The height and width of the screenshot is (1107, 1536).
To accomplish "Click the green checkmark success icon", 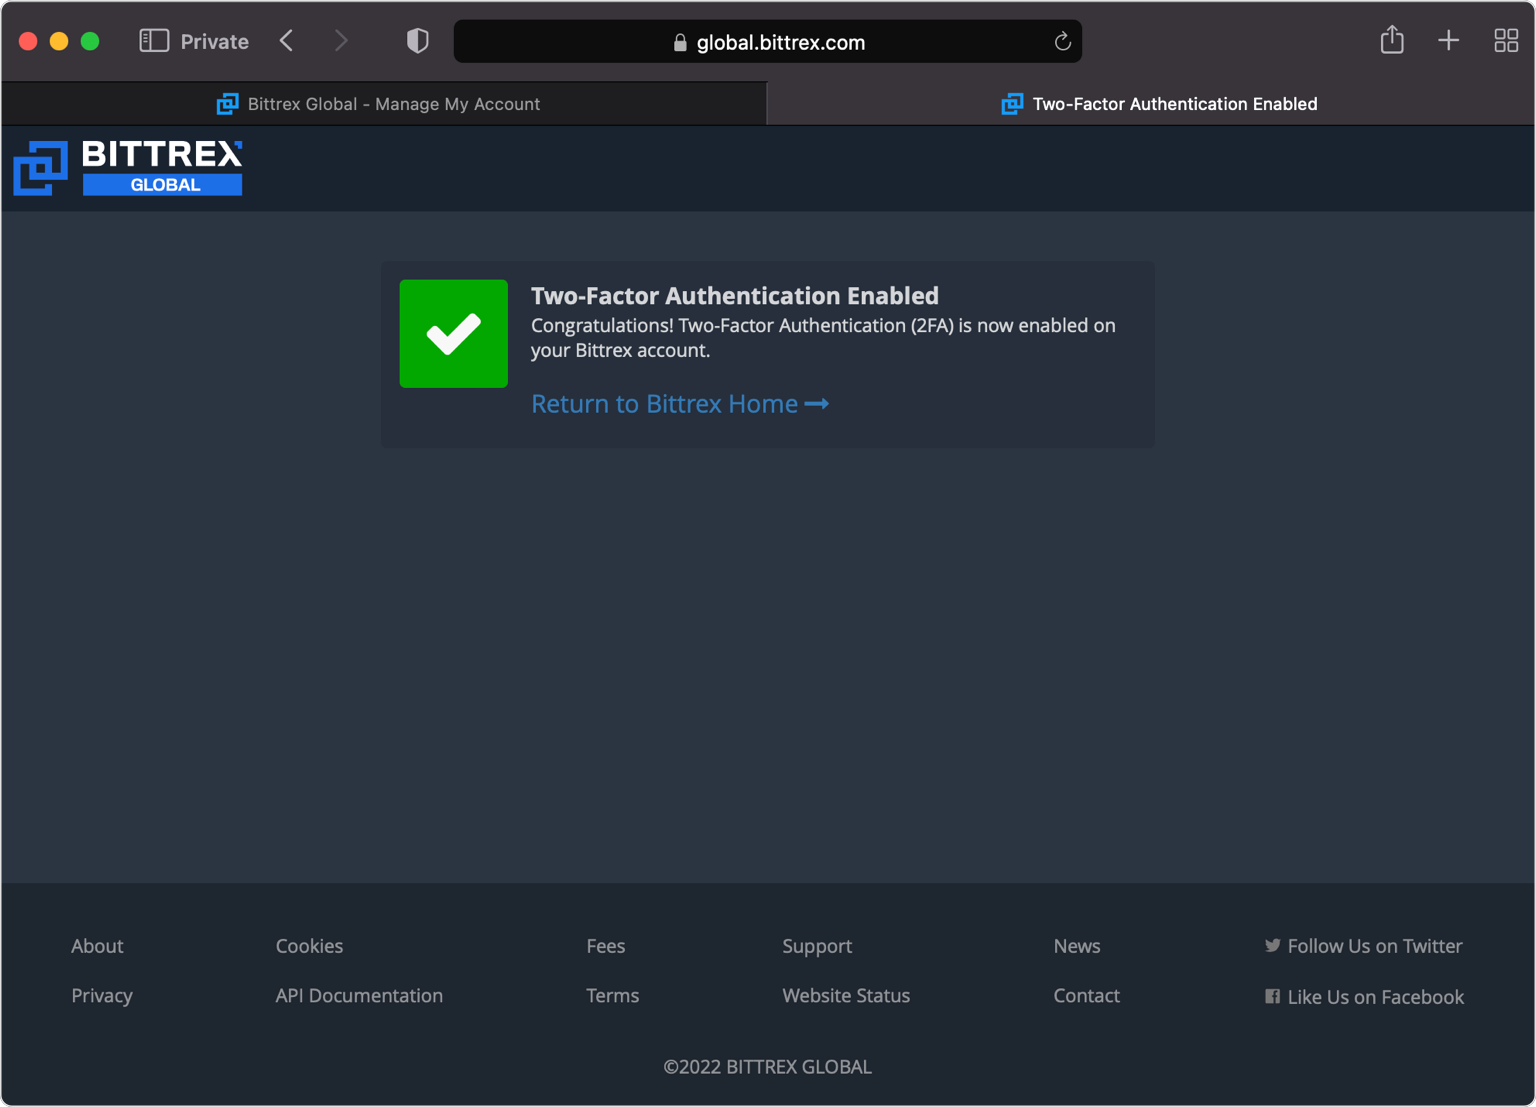I will tap(454, 333).
